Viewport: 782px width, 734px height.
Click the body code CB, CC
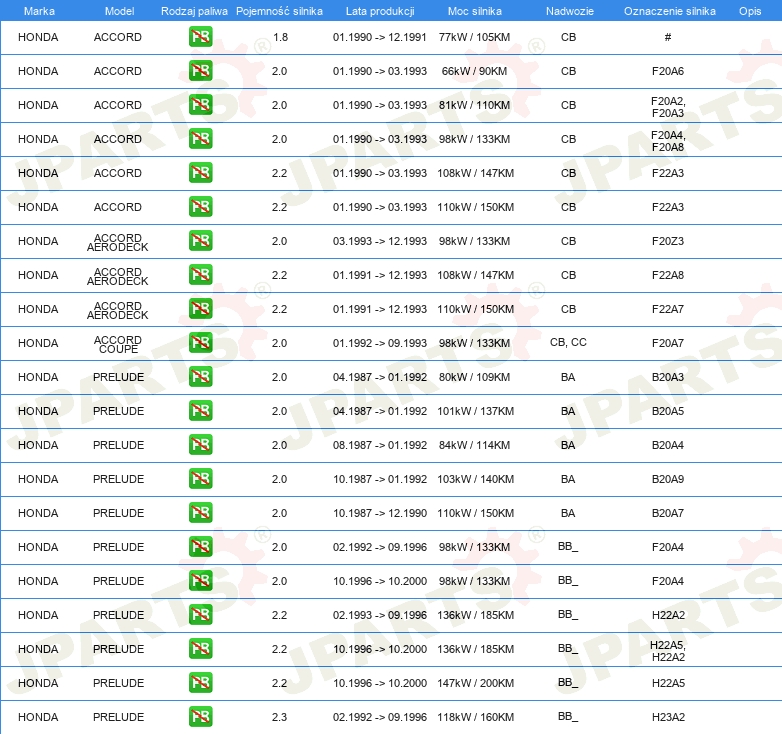[568, 343]
